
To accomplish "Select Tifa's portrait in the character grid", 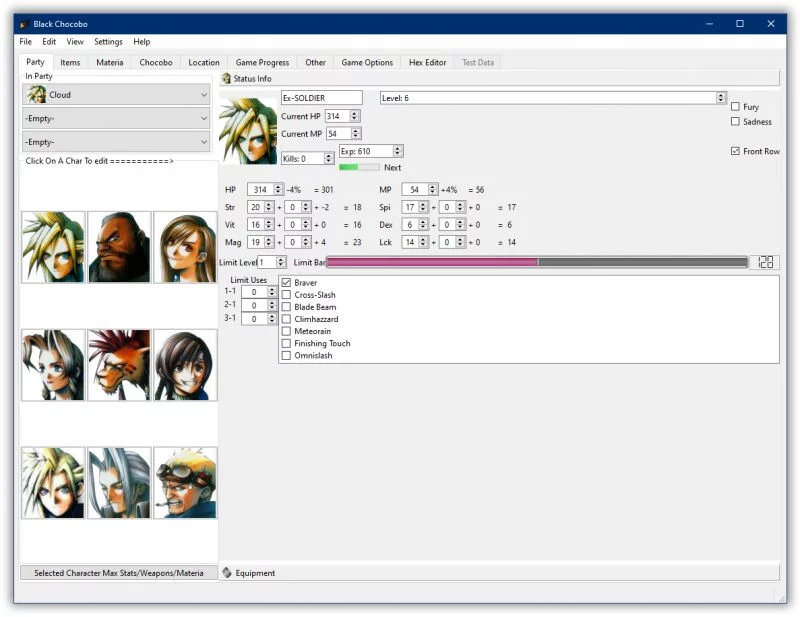I will (185, 247).
